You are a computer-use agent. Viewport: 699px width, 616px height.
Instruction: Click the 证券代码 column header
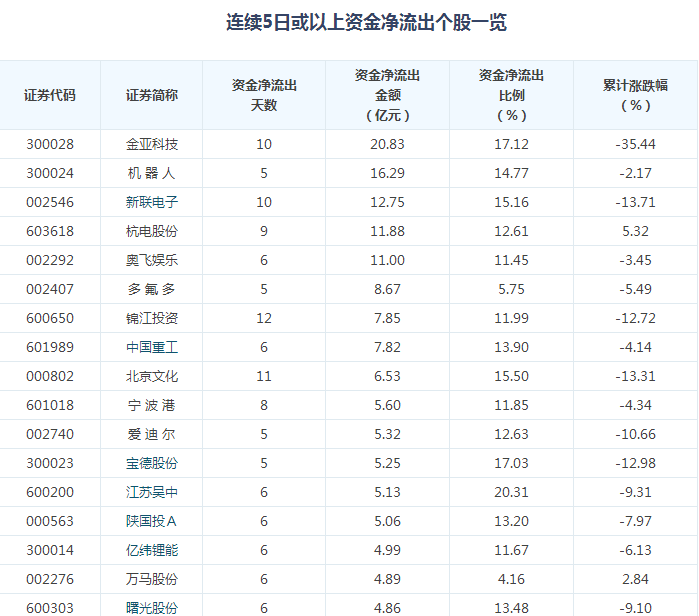[x=50, y=95]
